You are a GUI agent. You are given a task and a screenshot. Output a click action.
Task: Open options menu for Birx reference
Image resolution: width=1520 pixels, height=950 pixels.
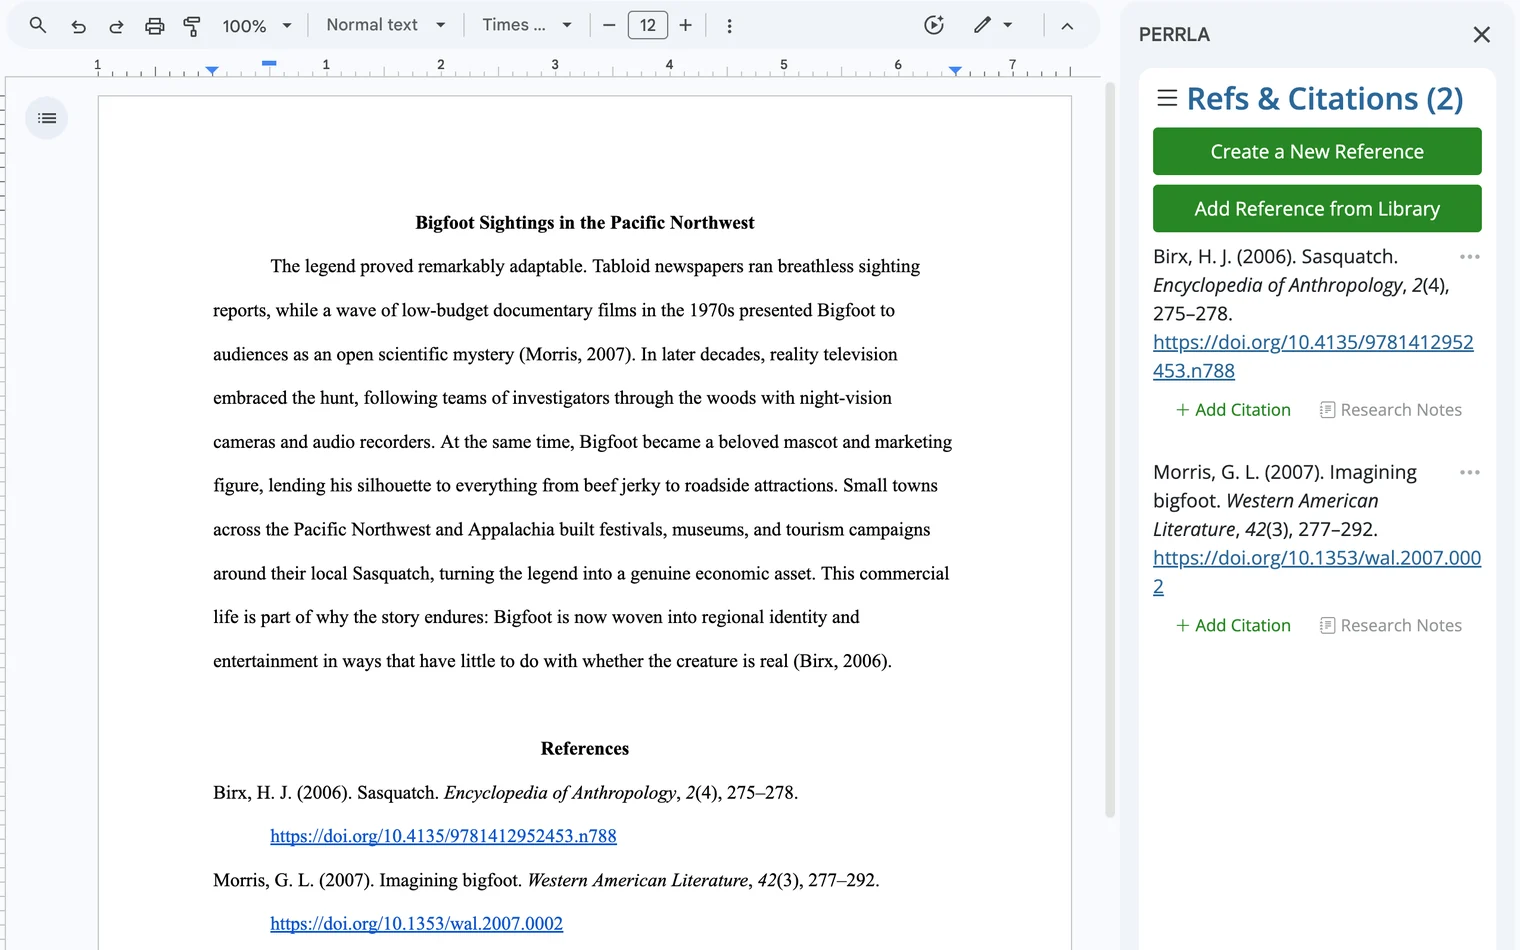1469,257
